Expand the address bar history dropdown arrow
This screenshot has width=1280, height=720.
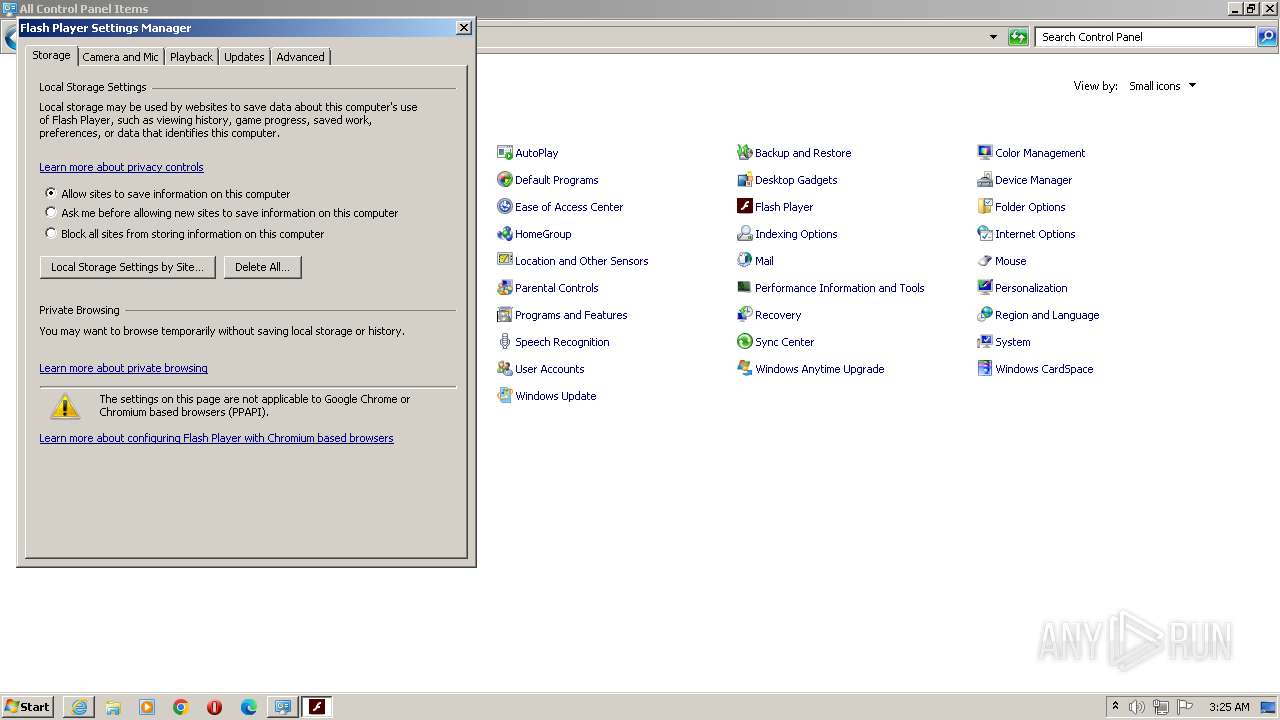(x=993, y=37)
